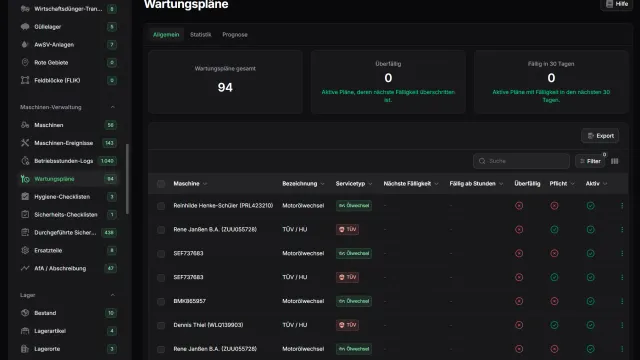The width and height of the screenshot is (640, 360).
Task: Open Rote Gebiete map pin entry
Action: [x=68, y=62]
